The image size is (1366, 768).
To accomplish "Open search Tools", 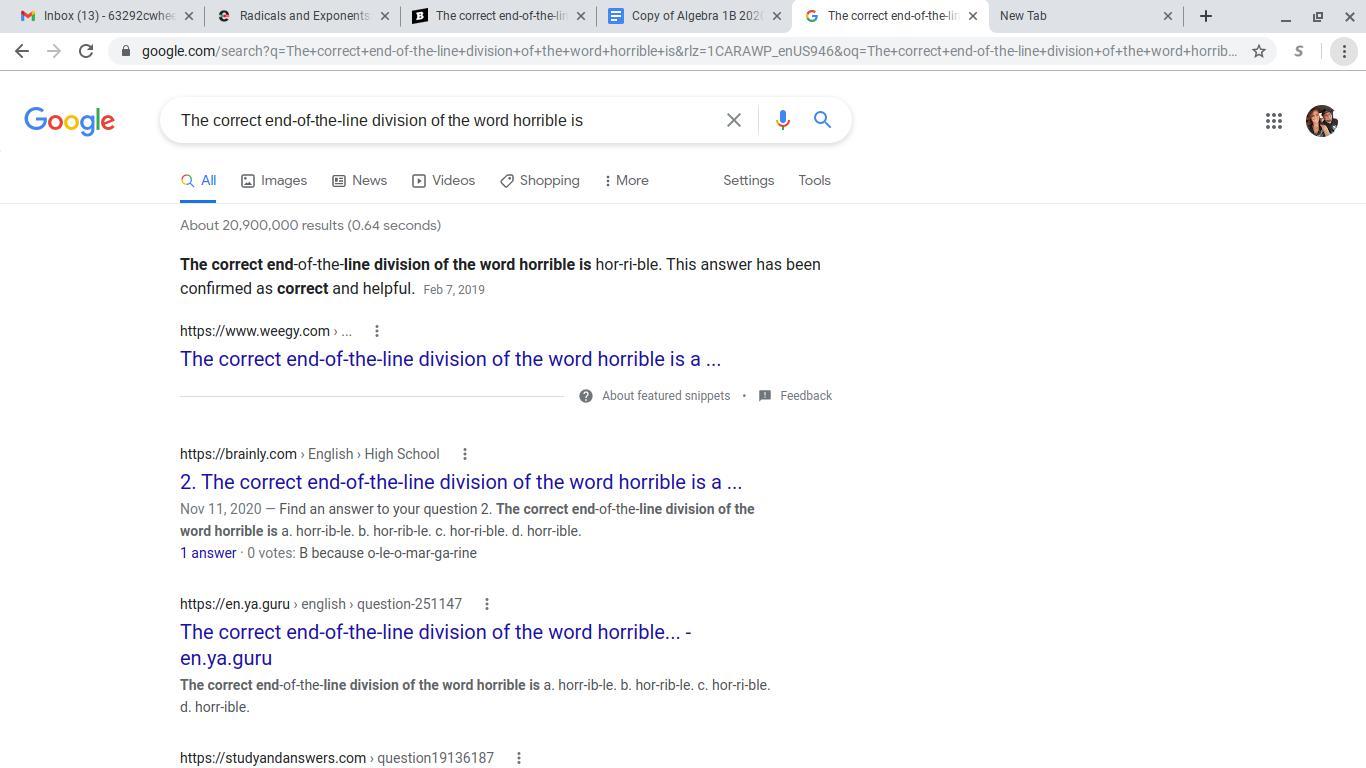I will click(814, 181).
